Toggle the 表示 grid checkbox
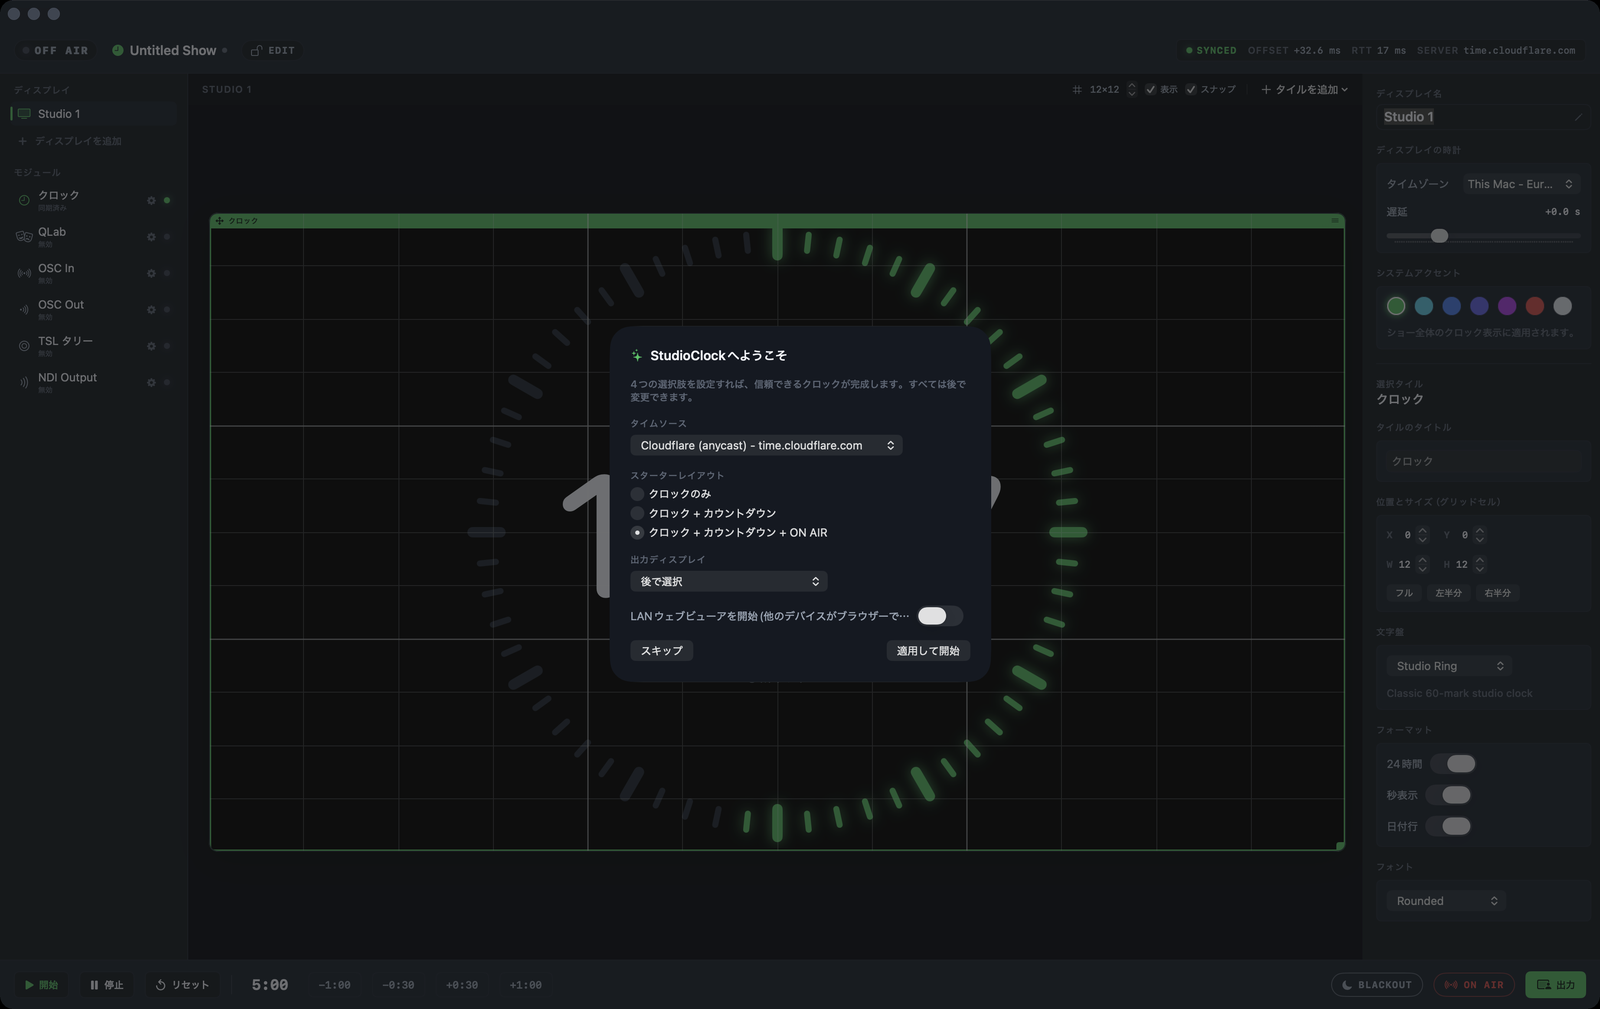Screen dimensions: 1600x1009 pyautogui.click(x=1151, y=90)
